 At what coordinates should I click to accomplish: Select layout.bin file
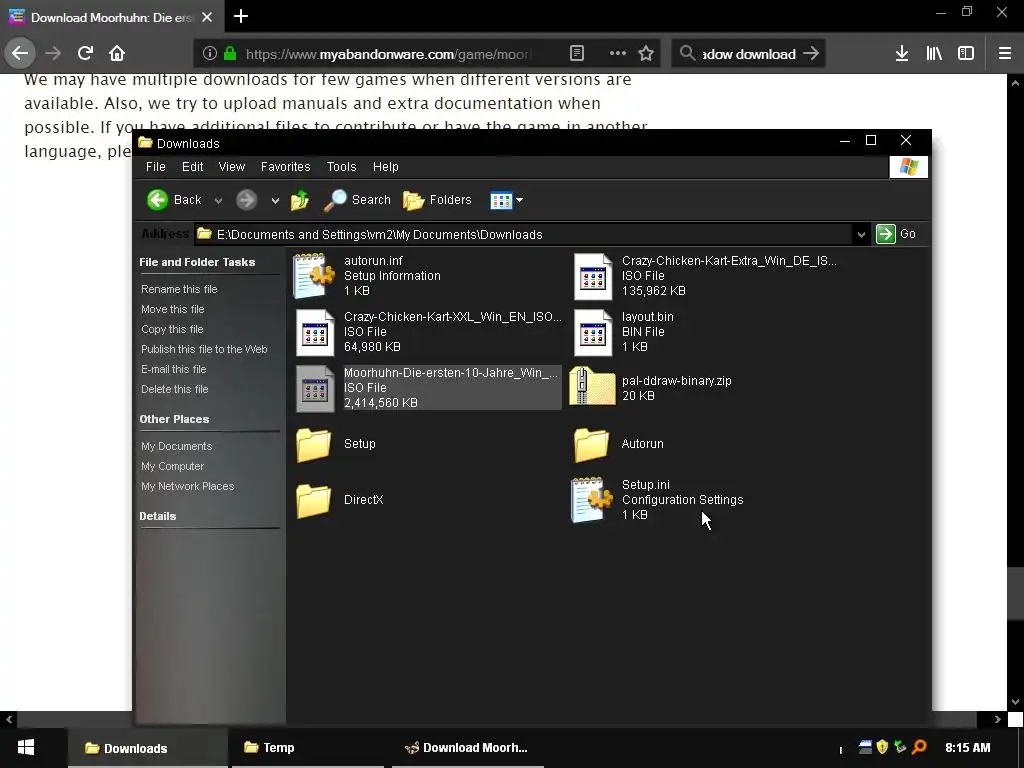624,332
